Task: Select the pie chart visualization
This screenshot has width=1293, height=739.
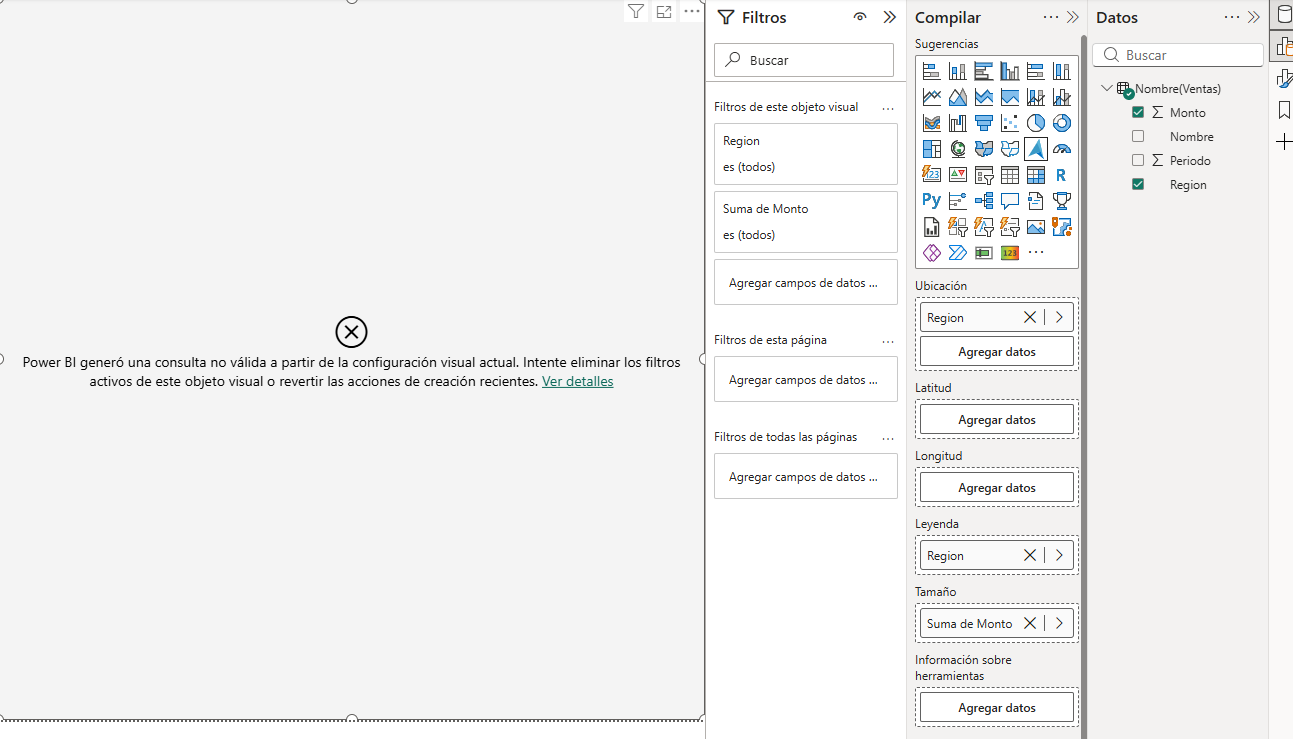Action: (1036, 123)
